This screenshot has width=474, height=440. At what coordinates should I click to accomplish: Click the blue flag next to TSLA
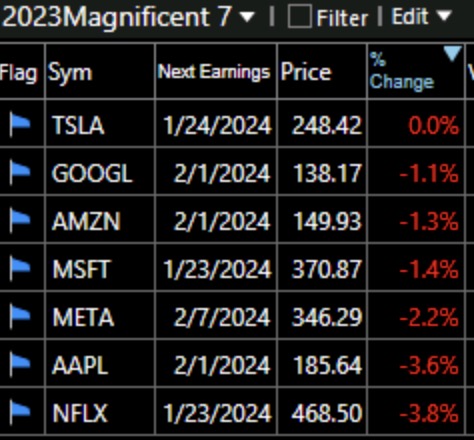[20, 125]
